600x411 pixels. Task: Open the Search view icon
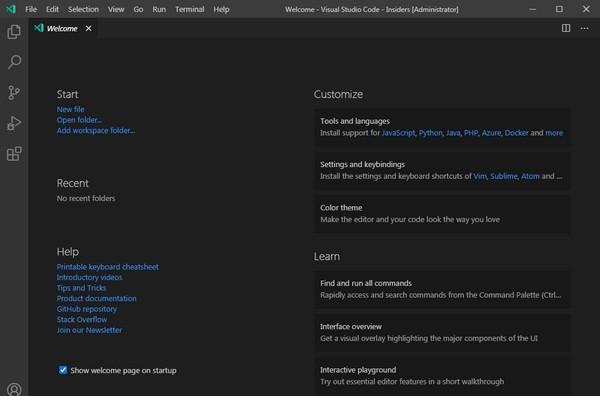pyautogui.click(x=14, y=62)
